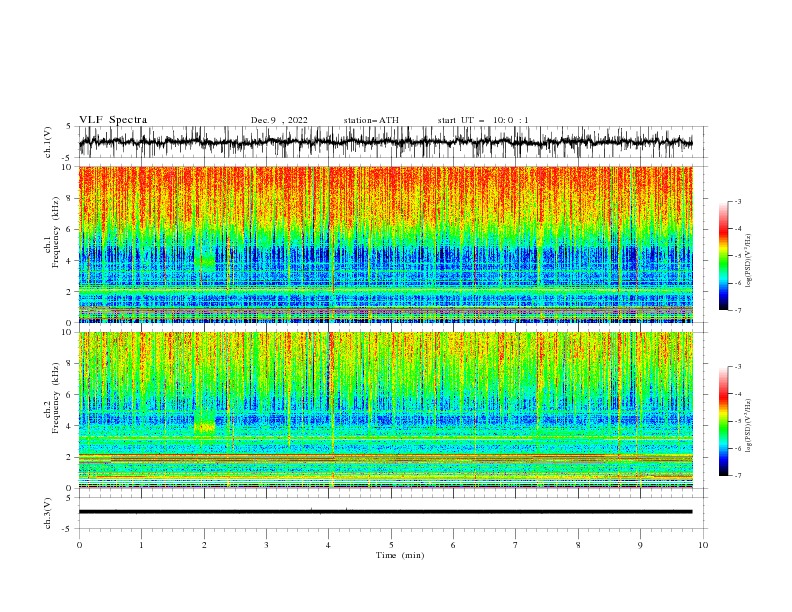Image resolution: width=792 pixels, height=612 pixels.
Task: Click time axis tick label "5"
Action: (x=391, y=545)
